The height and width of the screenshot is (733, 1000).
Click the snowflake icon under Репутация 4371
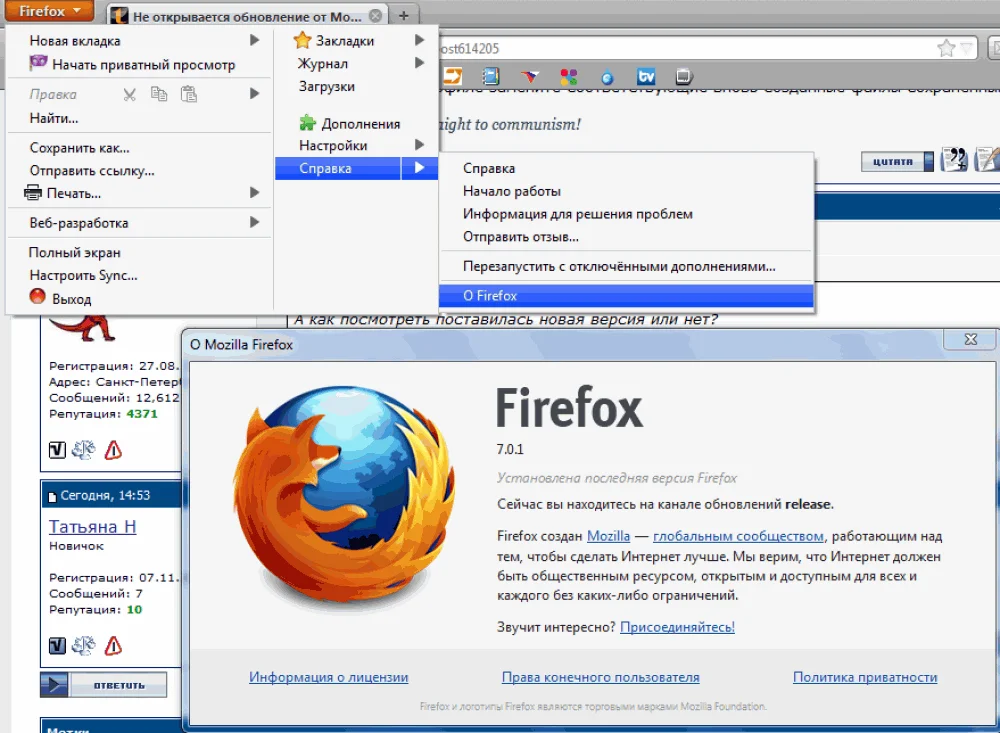(x=84, y=450)
